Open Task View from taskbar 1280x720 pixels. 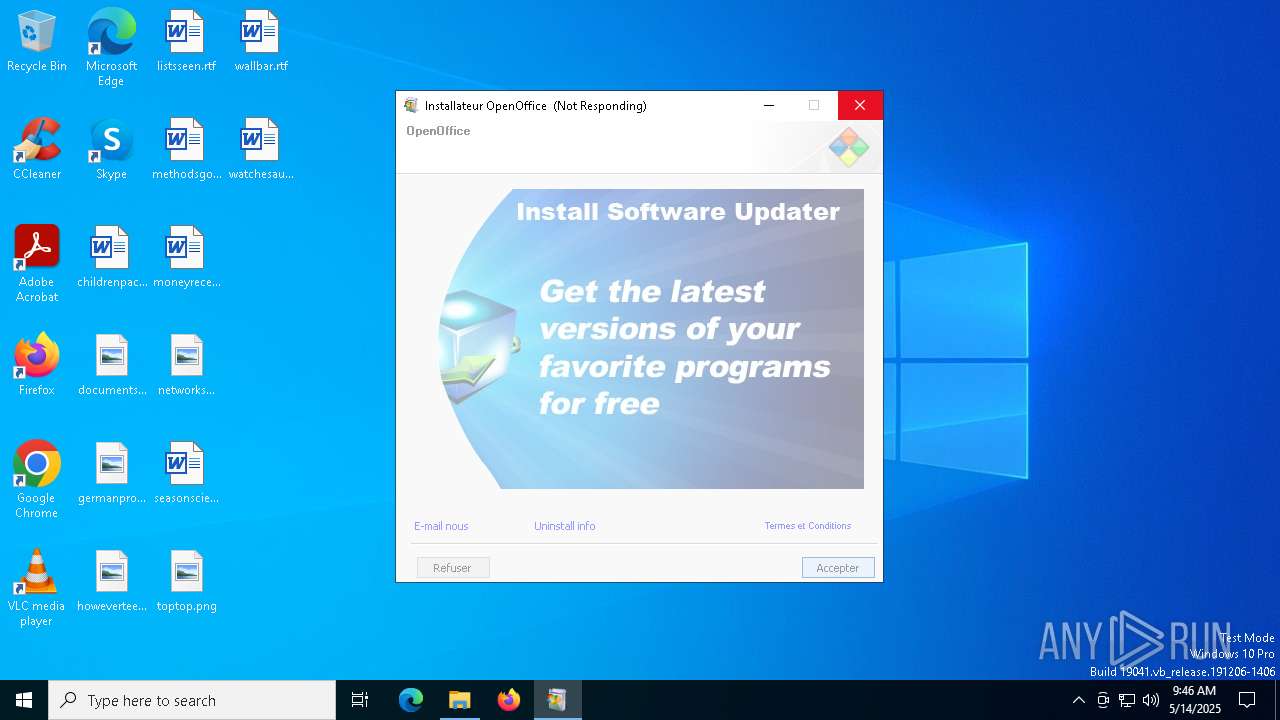(360, 700)
